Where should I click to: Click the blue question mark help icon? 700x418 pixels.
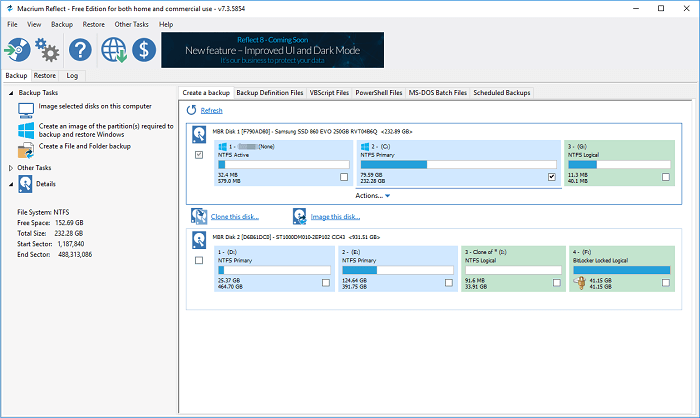(80, 50)
